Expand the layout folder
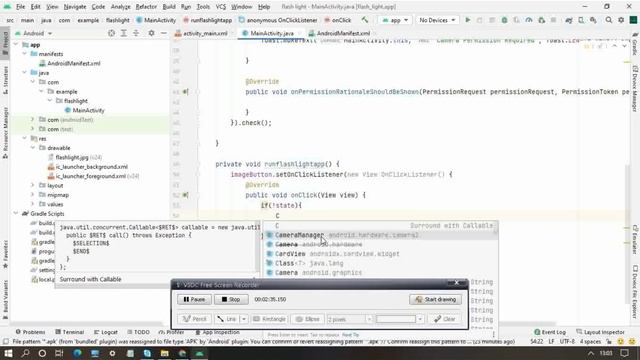Viewport: 640px width, 360px height. coord(33,185)
